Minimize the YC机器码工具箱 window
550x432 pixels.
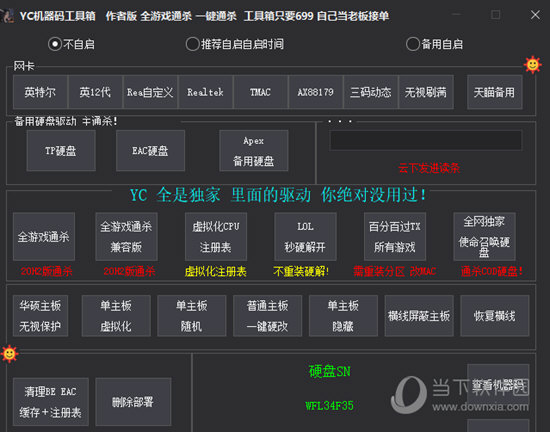456,15
